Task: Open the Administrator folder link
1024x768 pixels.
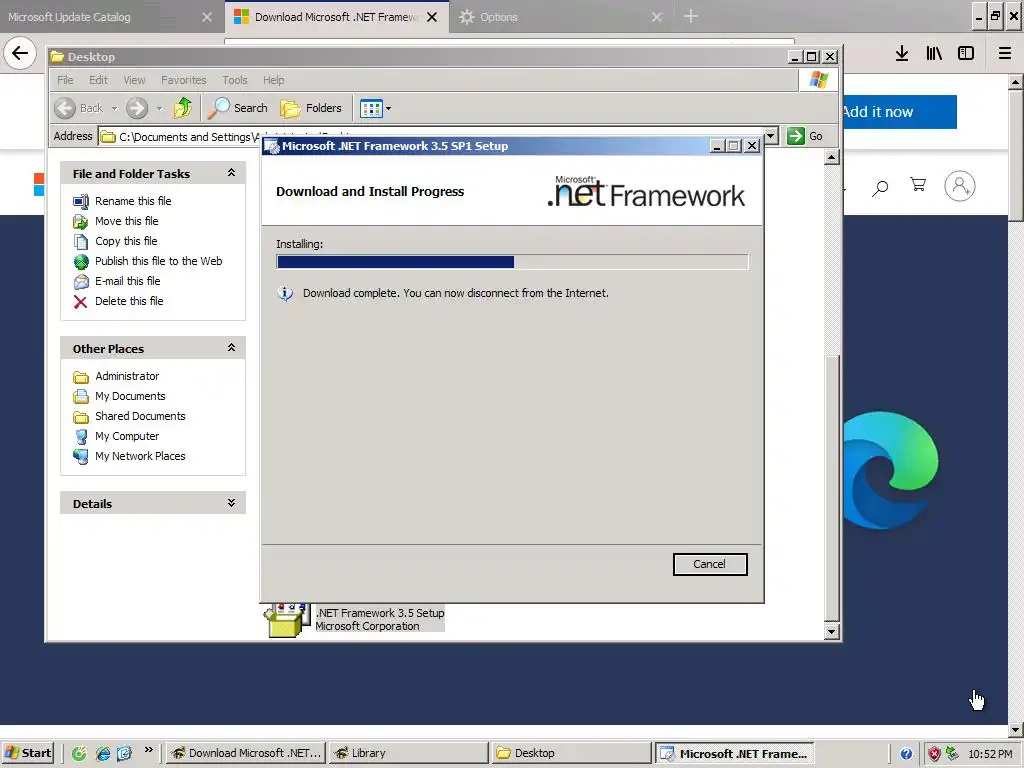Action: [127, 376]
